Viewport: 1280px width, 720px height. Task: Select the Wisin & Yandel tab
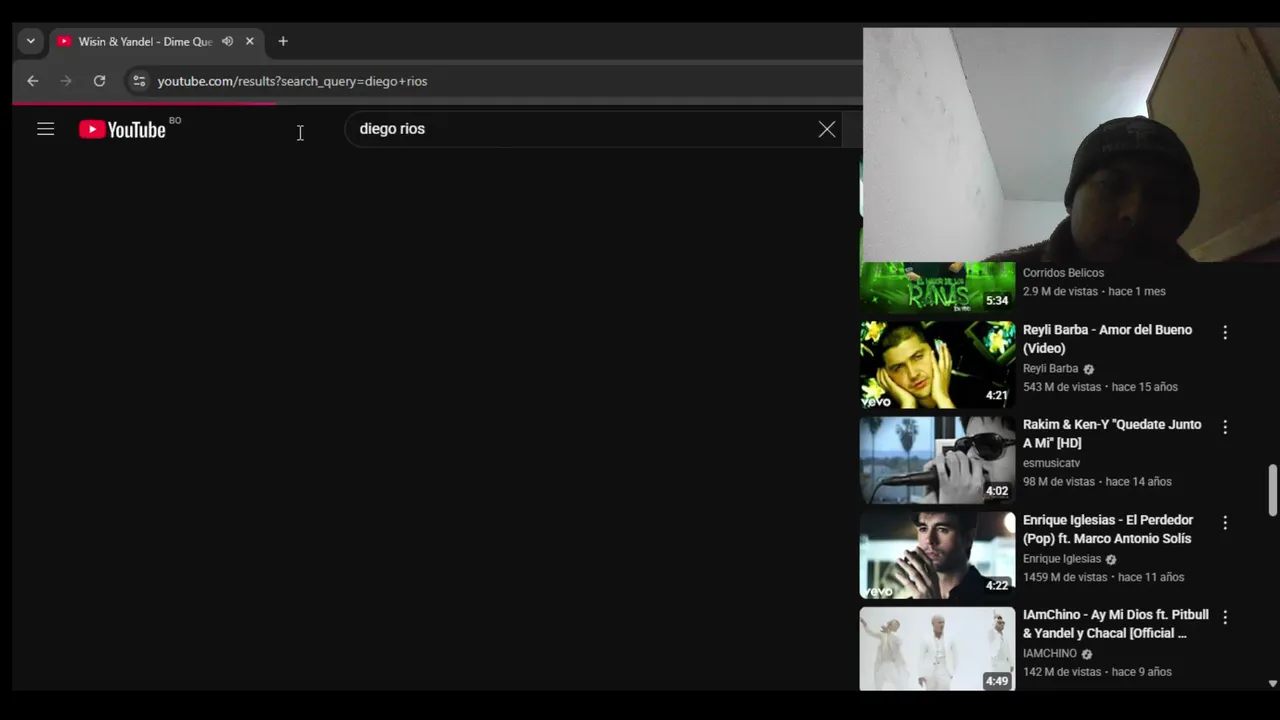coord(157,41)
